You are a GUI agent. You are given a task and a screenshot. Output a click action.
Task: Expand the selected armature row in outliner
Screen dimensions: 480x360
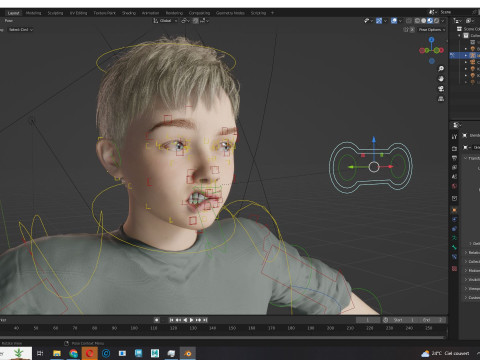coord(466,55)
